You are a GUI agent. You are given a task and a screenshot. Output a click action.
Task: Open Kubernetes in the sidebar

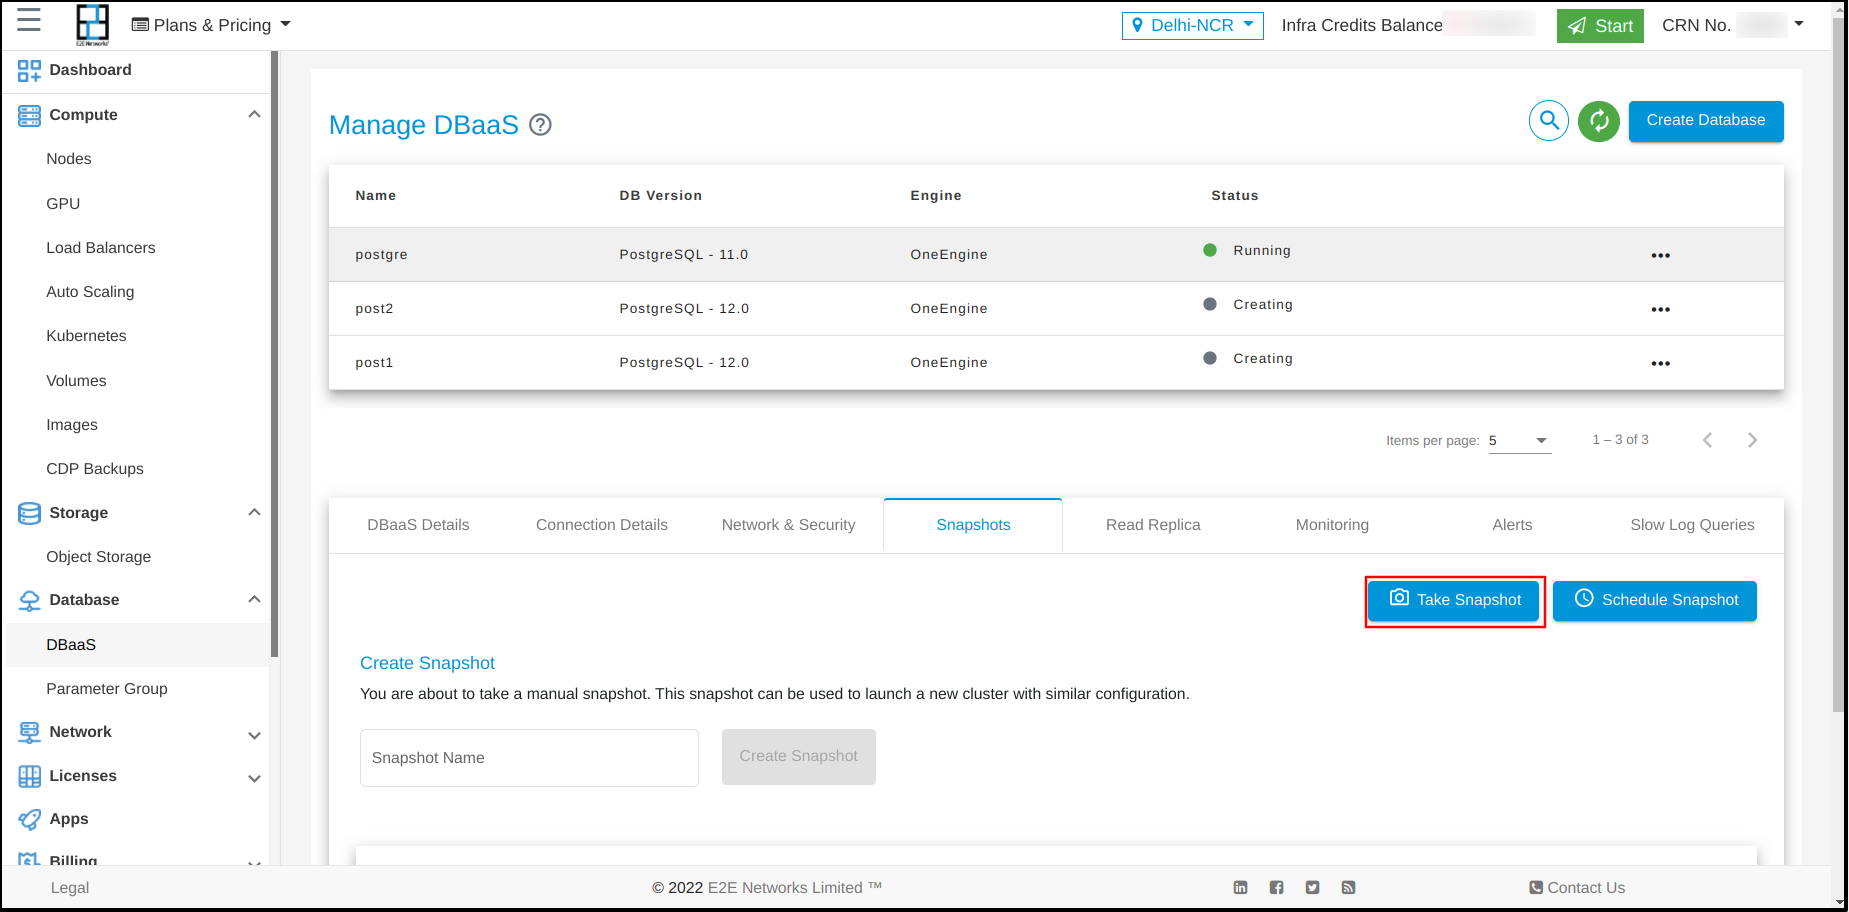pyautogui.click(x=86, y=336)
